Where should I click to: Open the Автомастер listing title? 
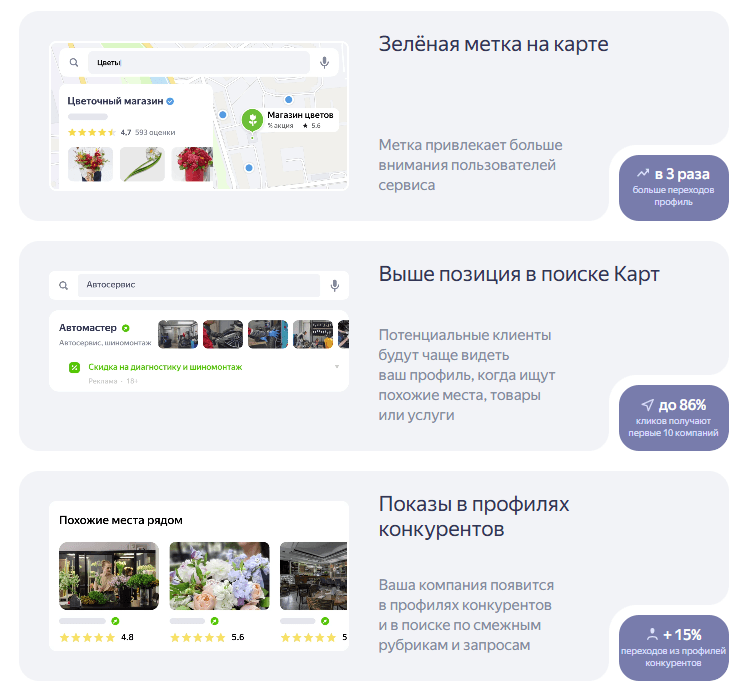point(88,328)
